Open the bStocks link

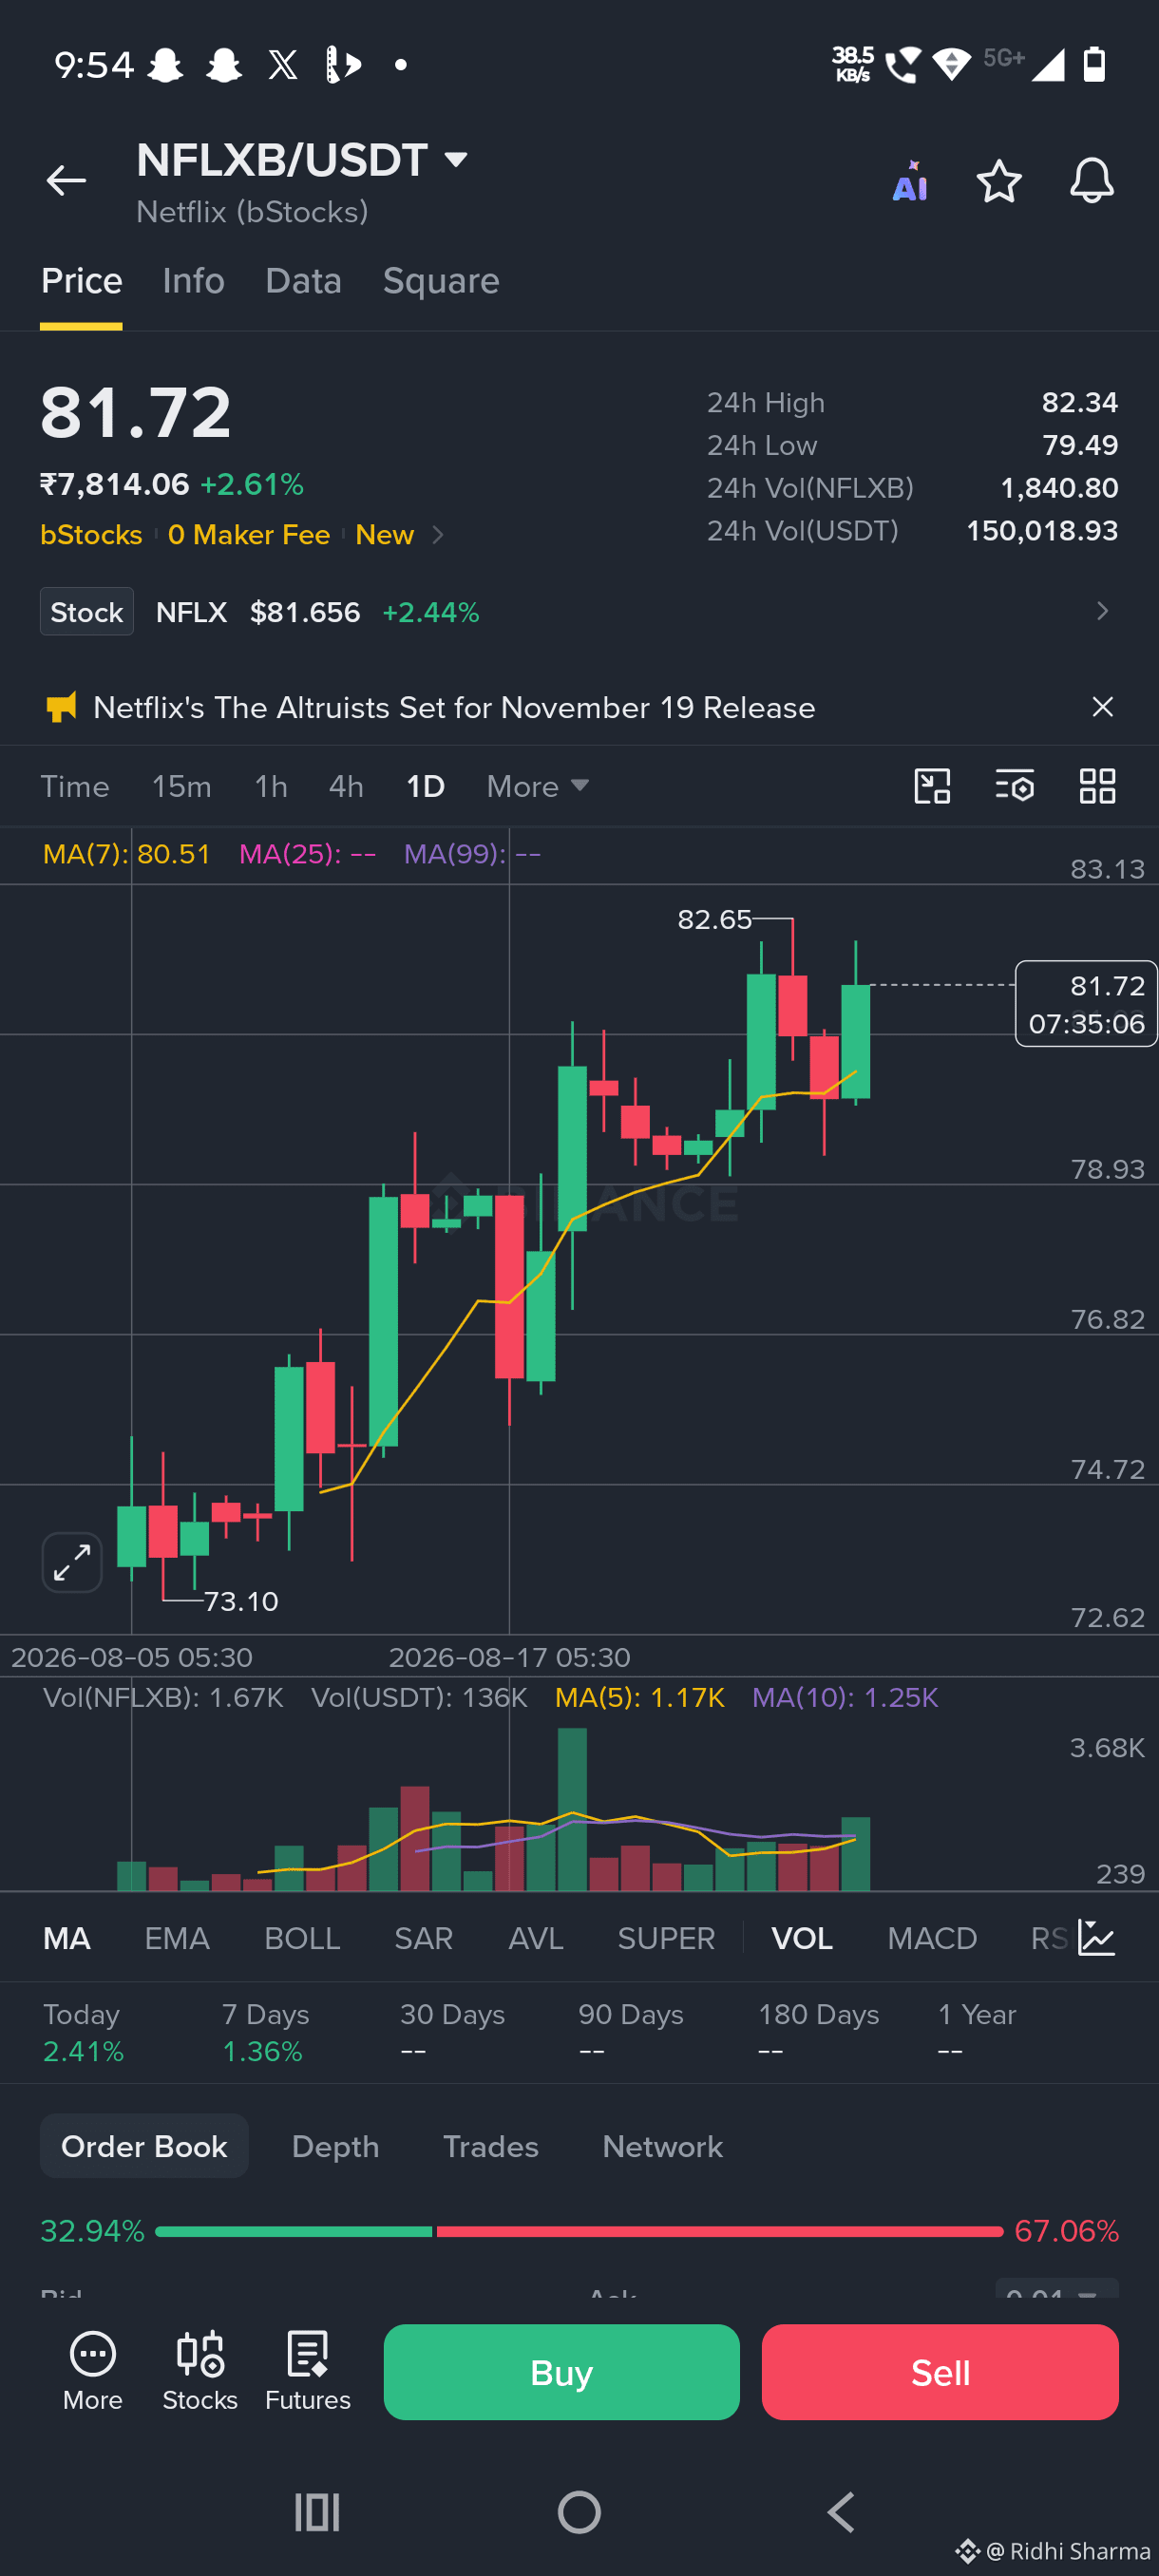point(91,535)
